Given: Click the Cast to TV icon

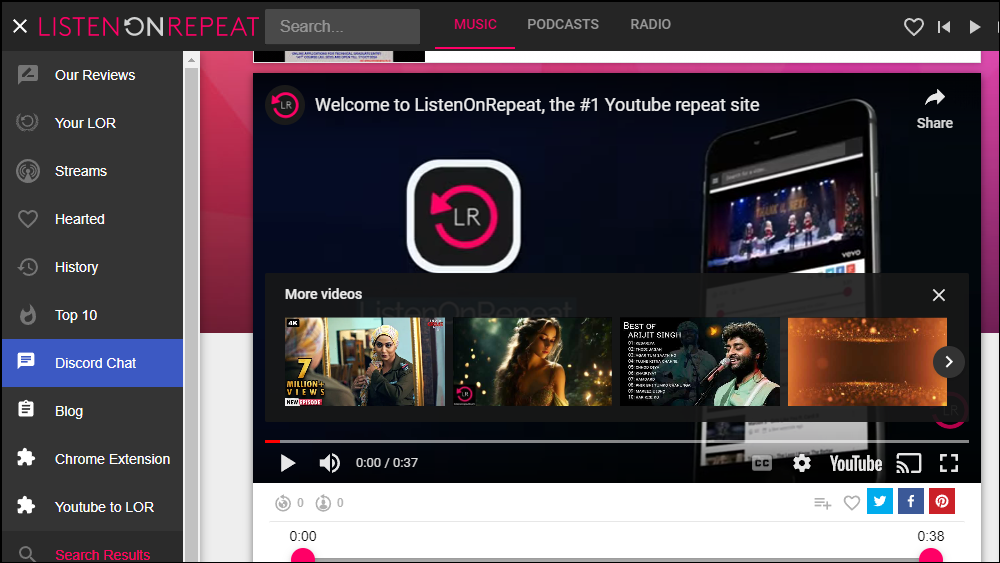Looking at the screenshot, I should click(x=909, y=464).
